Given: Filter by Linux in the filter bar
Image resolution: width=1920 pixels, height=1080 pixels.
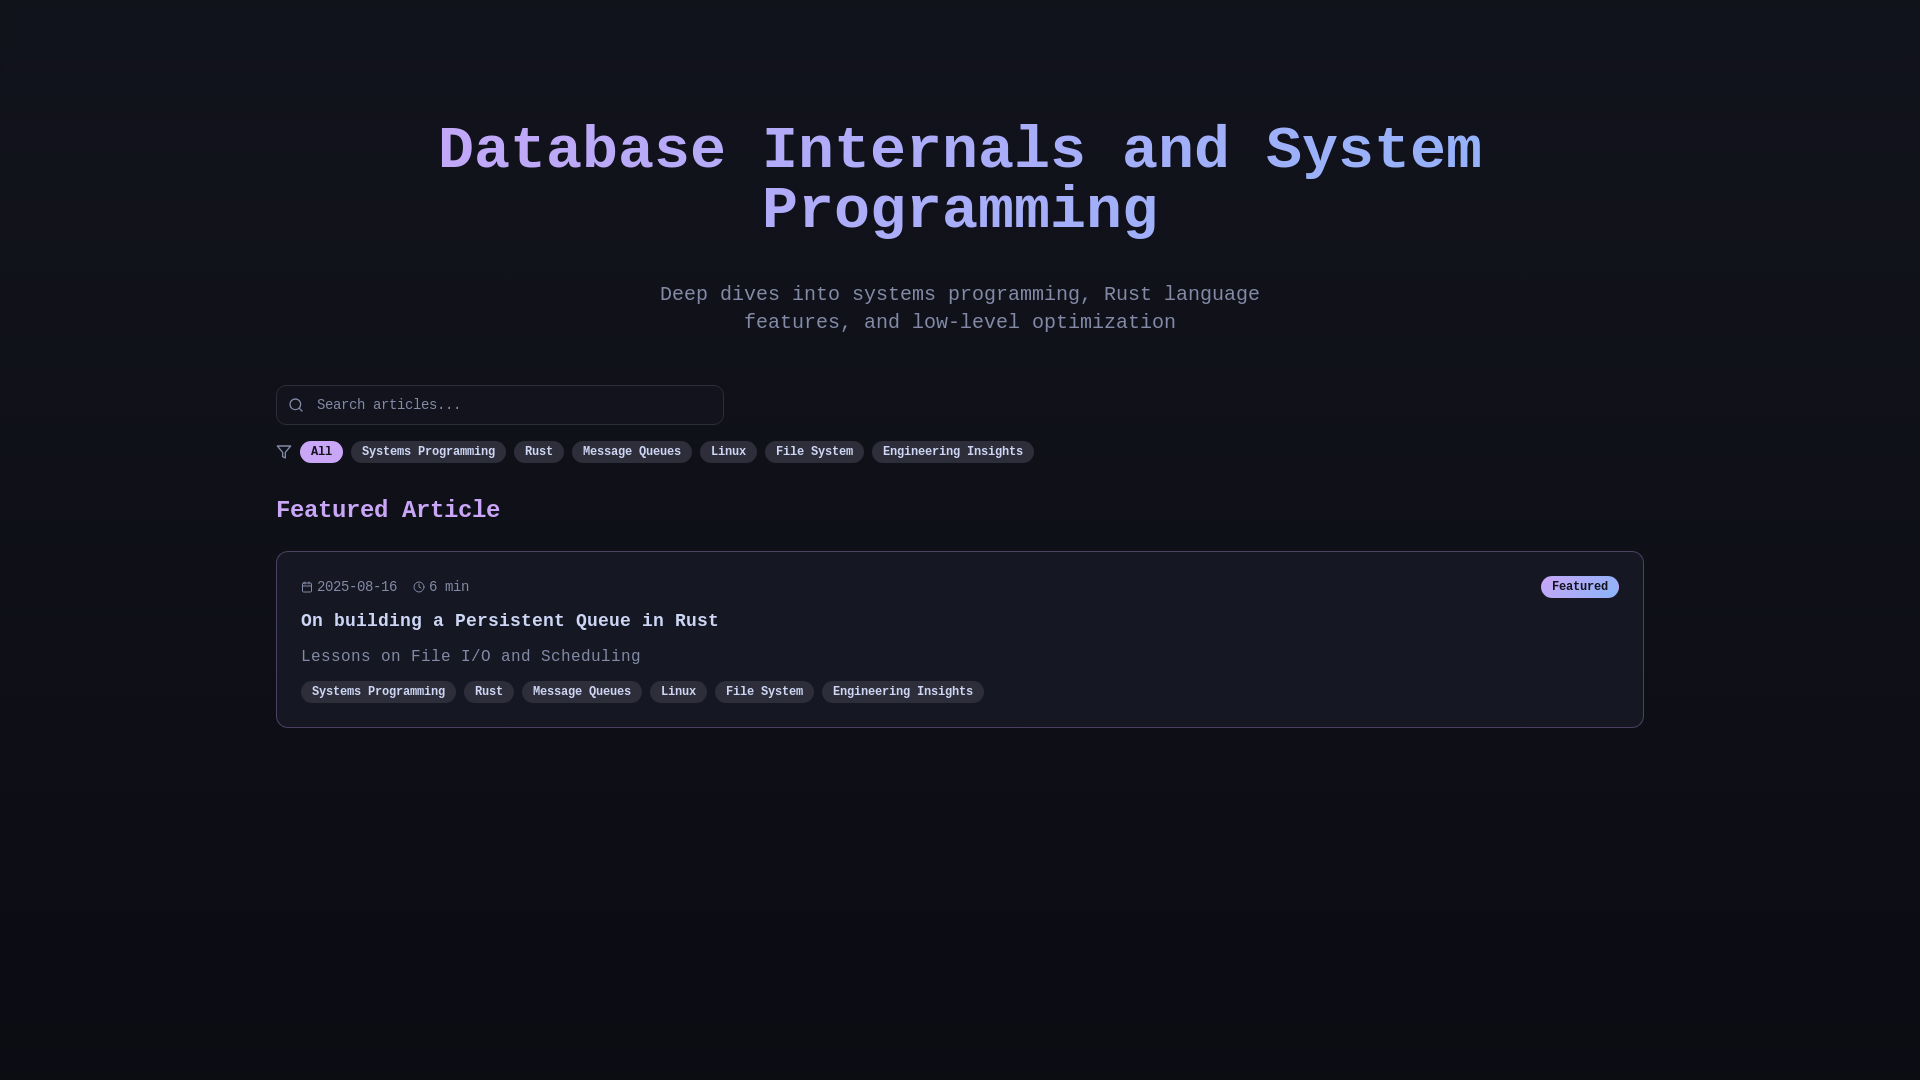Looking at the screenshot, I should tap(728, 452).
